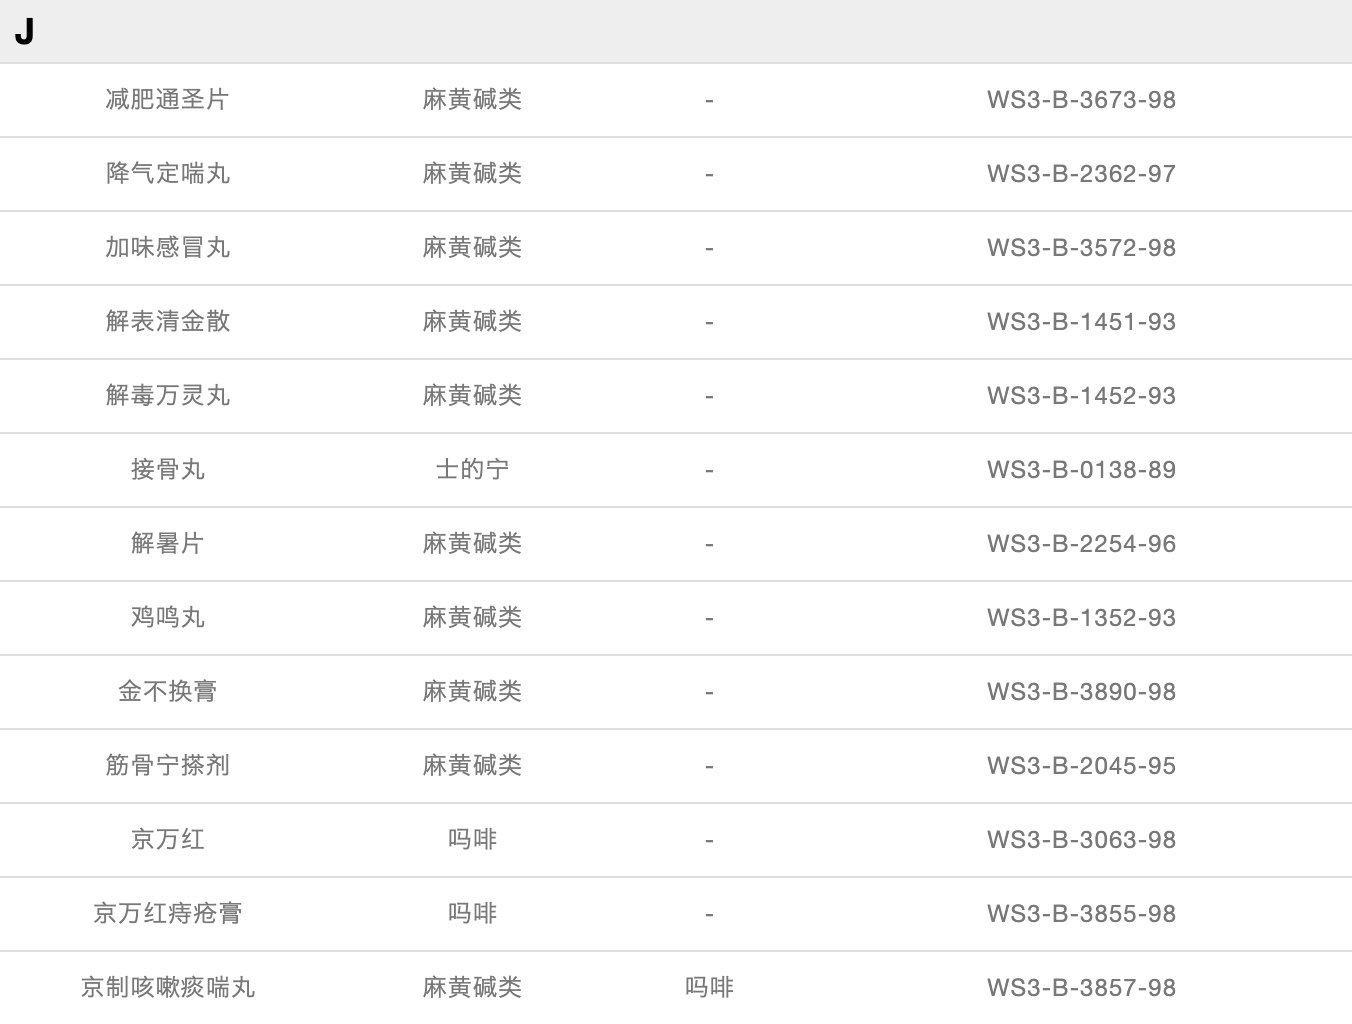
Task: Click the 接骨丸 drug name
Action: (168, 470)
